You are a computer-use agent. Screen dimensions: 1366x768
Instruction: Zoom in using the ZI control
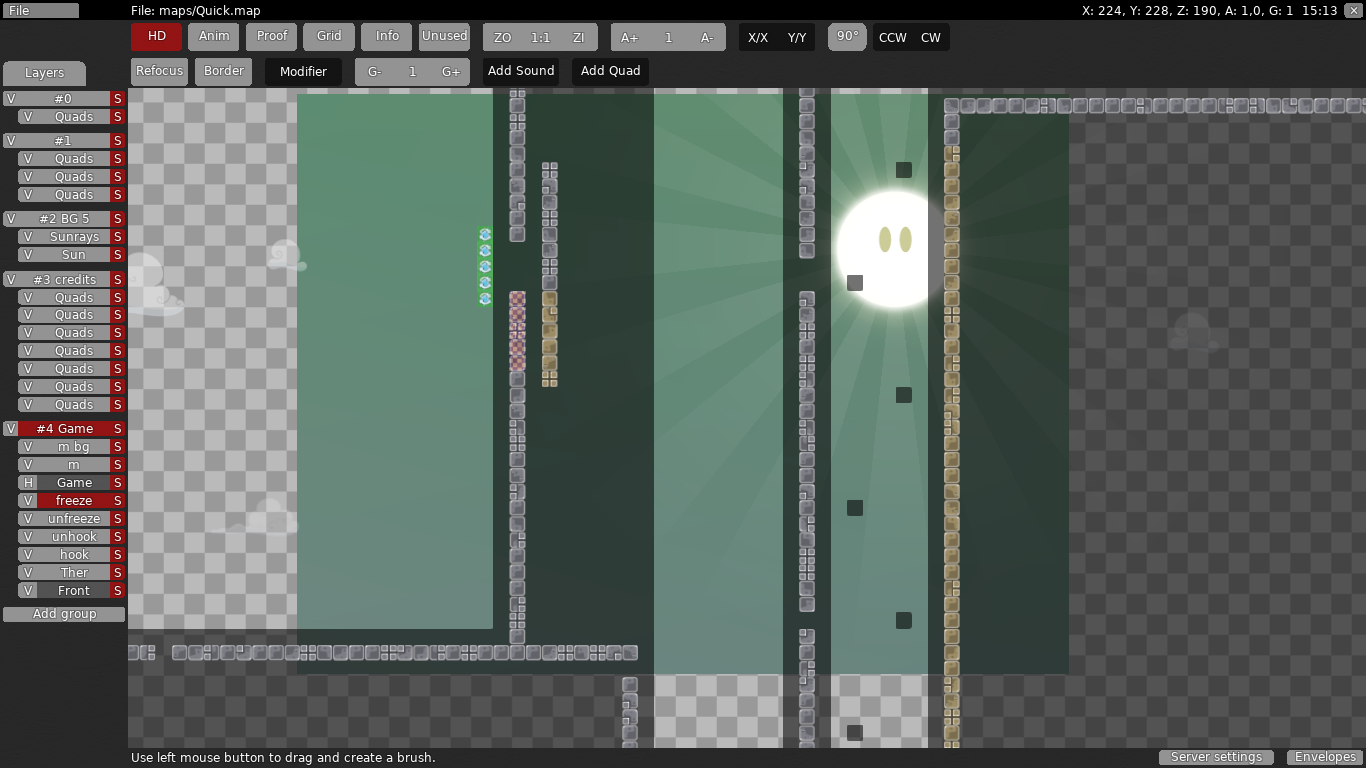578,36
